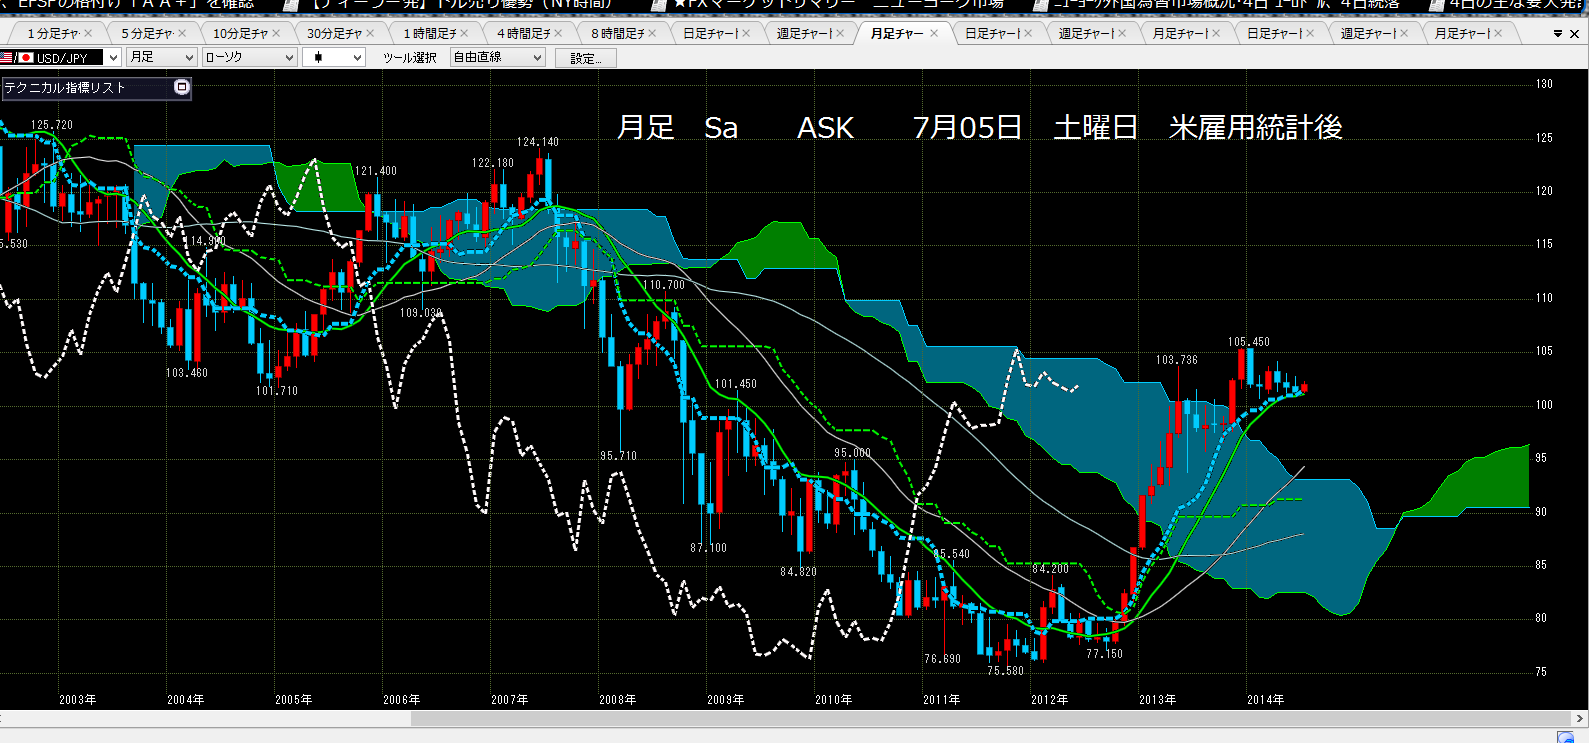This screenshot has height=743, width=1589.
Task: Close all tabs with the far-right X
Action: pyautogui.click(x=1575, y=34)
